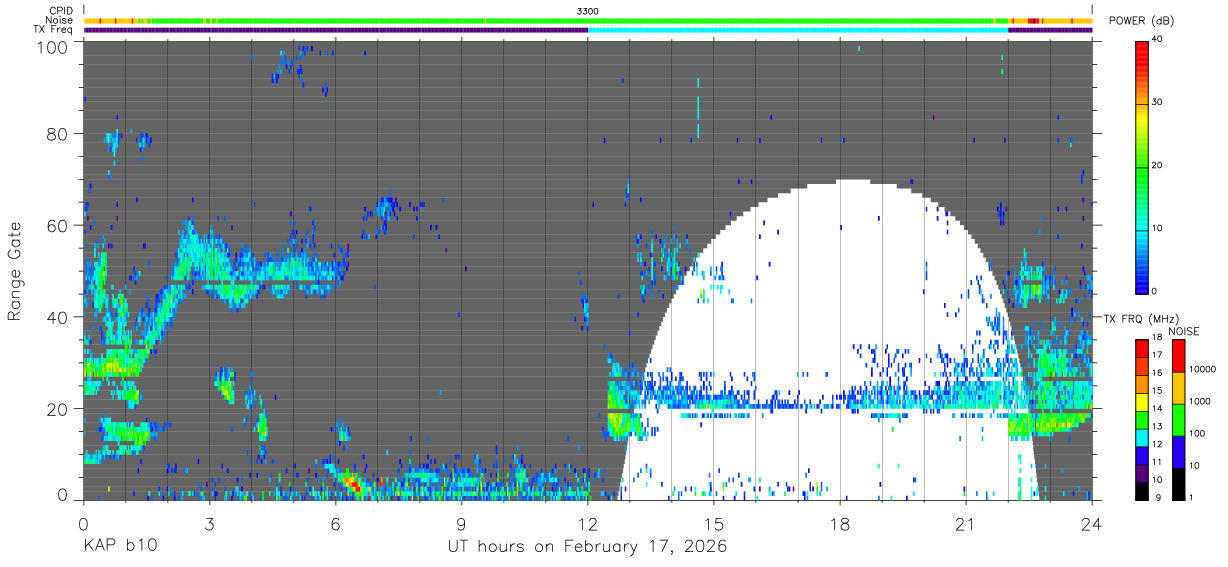Screen dimensions: 1228x567
Task: Click range gate tick label 80
Action: coord(56,133)
